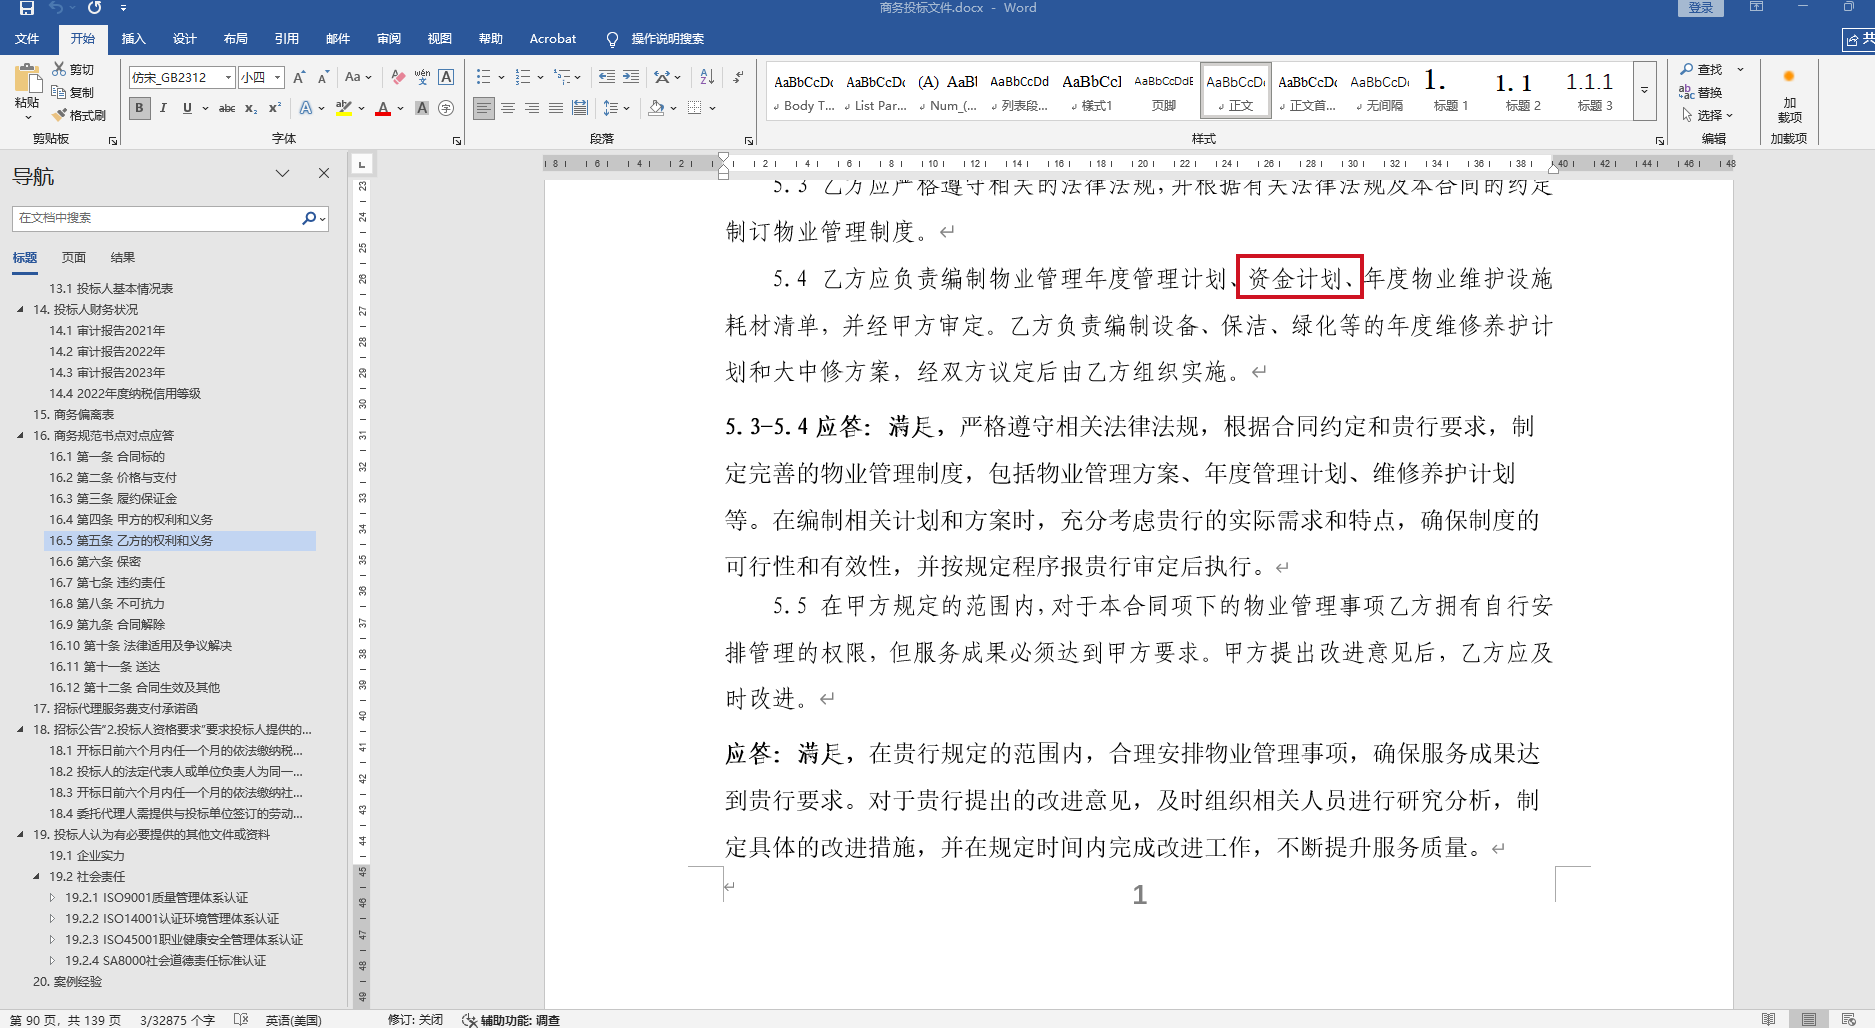Expand the styles gallery more button
The width and height of the screenshot is (1875, 1028).
point(1644,90)
